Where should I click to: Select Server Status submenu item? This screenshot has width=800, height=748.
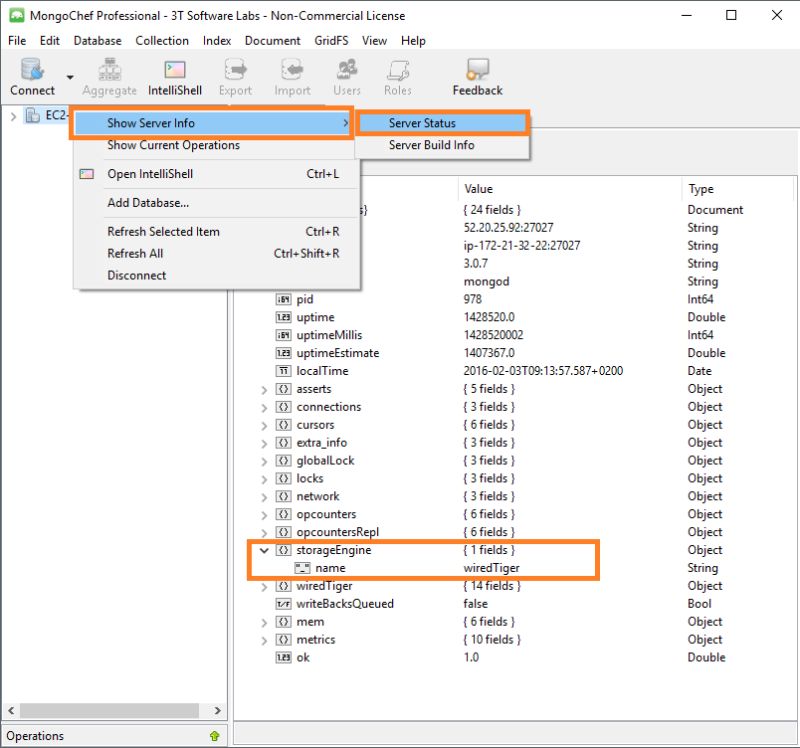[442, 123]
